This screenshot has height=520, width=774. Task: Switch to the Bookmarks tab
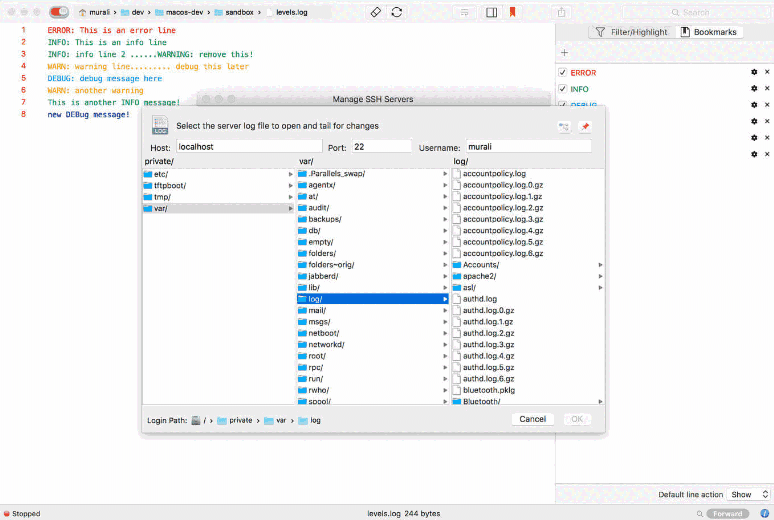[709, 32]
